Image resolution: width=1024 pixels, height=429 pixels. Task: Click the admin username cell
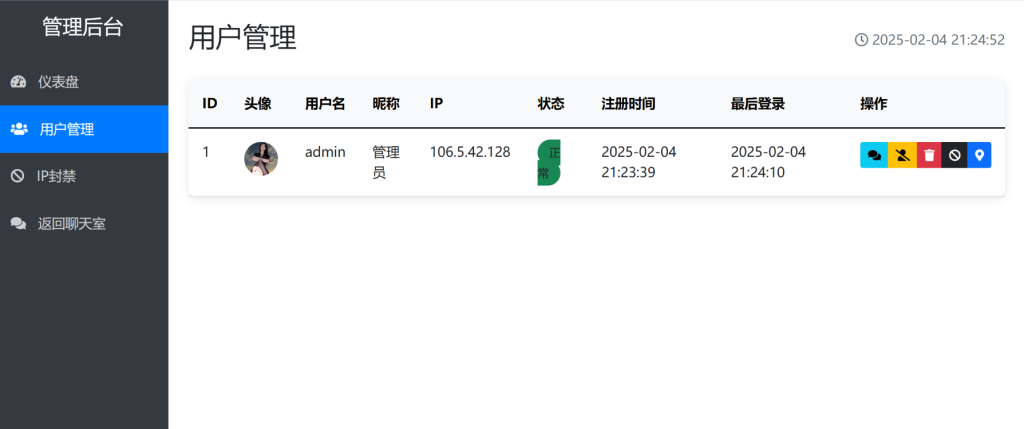(325, 152)
